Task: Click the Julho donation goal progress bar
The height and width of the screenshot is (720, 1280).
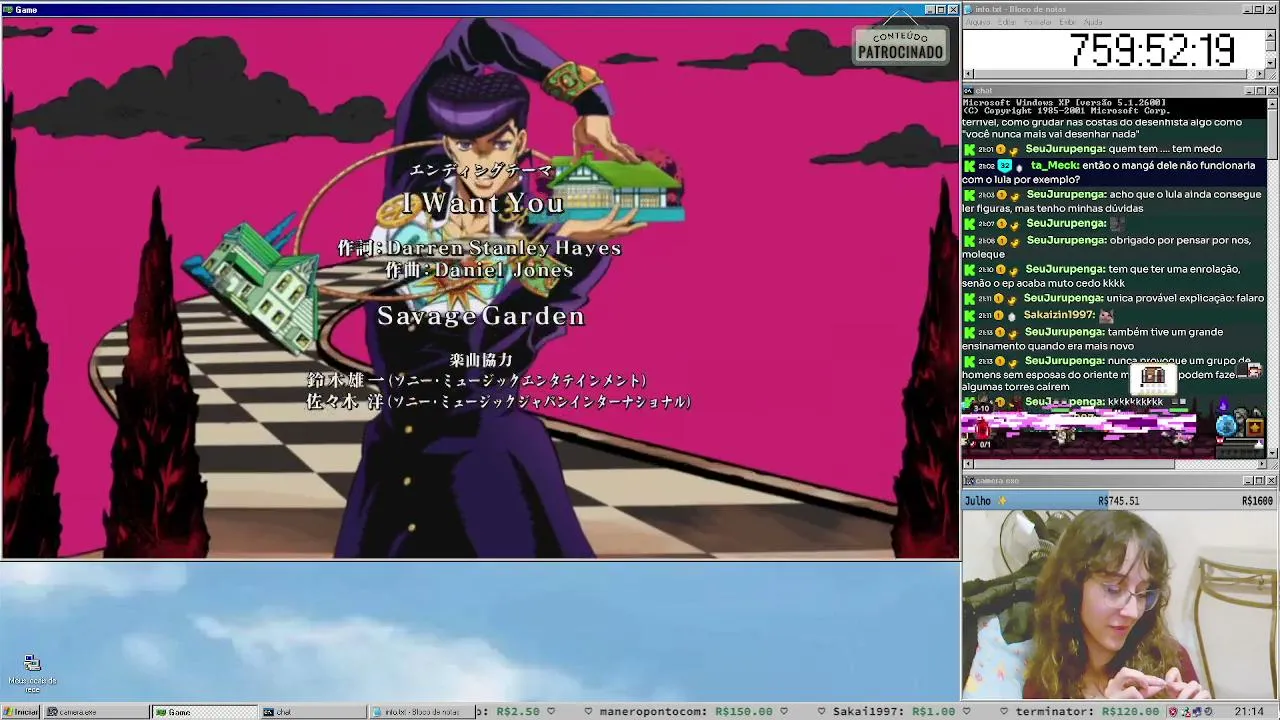Action: (1120, 501)
